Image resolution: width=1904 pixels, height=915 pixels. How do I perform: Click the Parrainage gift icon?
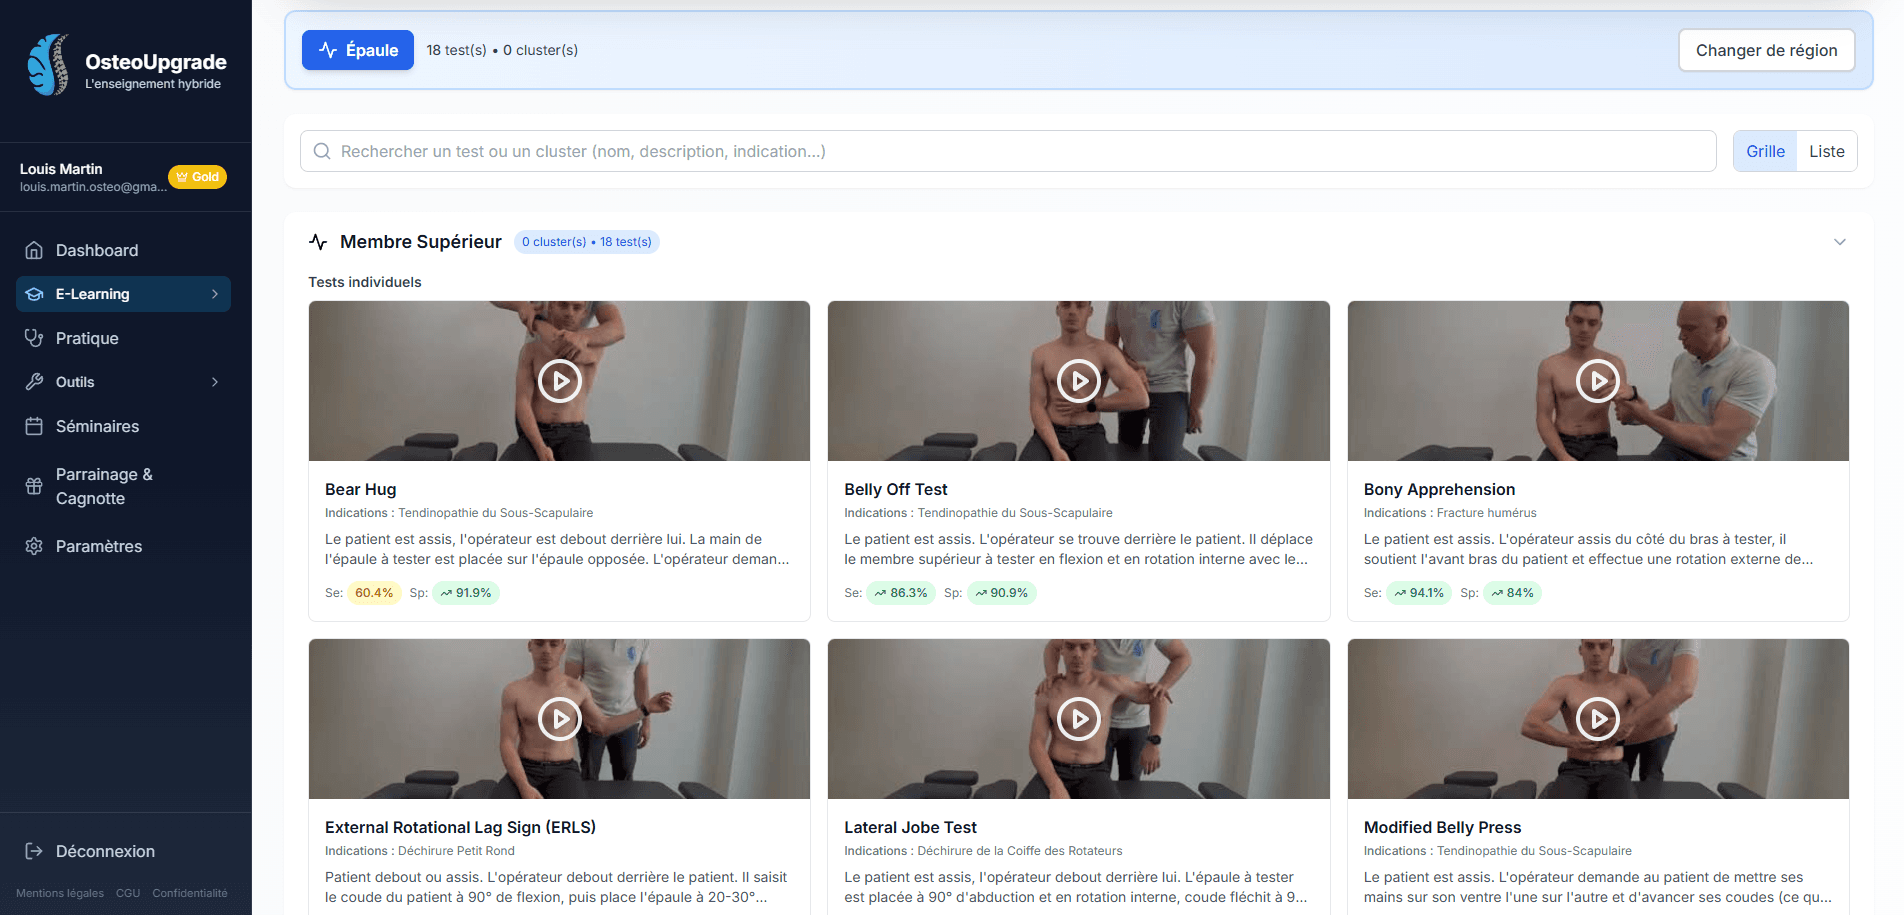[34, 486]
